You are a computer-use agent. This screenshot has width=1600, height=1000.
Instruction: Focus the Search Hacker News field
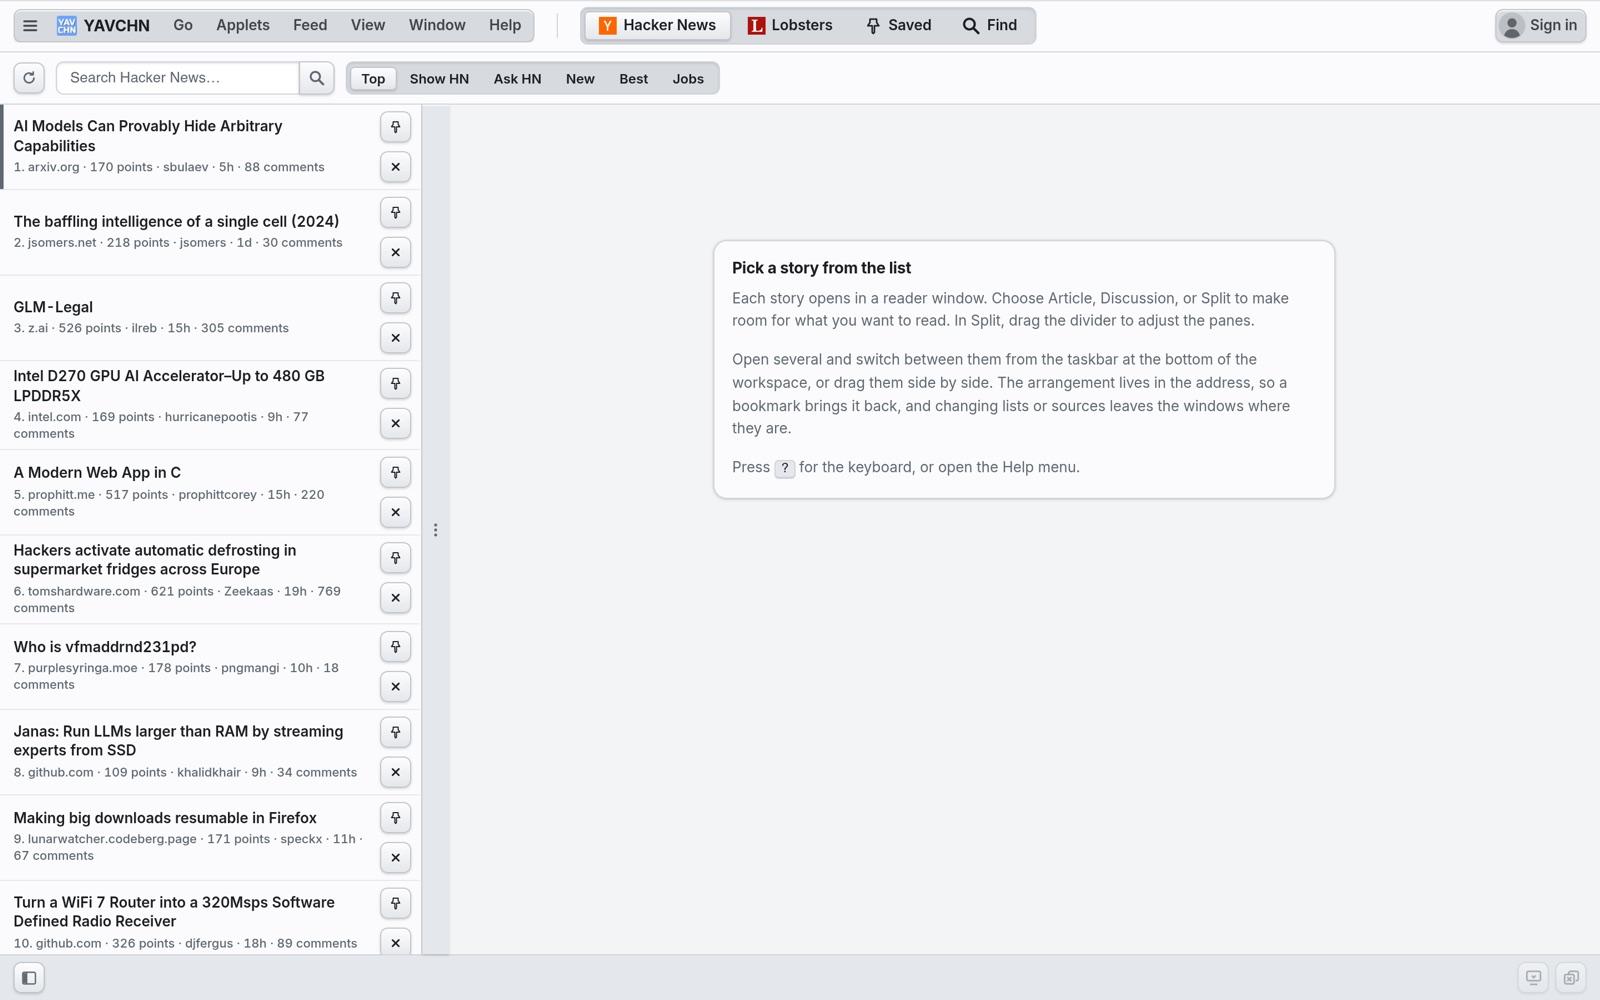177,78
